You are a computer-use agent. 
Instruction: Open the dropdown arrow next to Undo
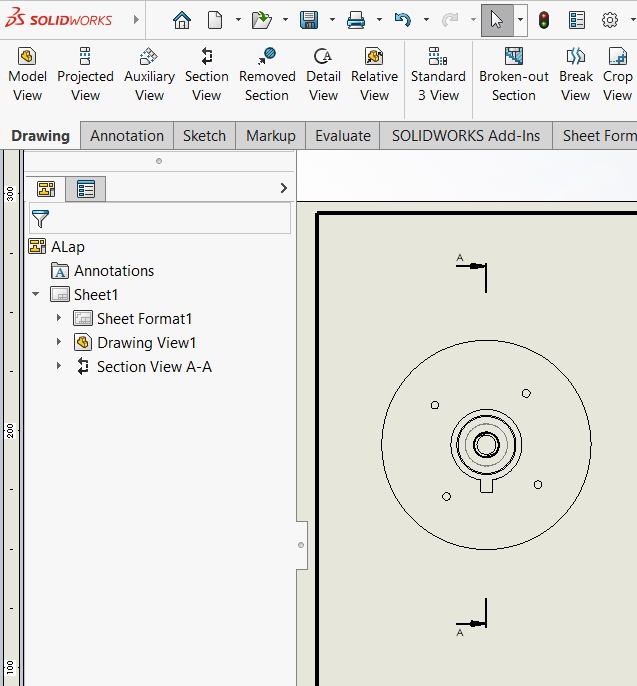pos(426,20)
